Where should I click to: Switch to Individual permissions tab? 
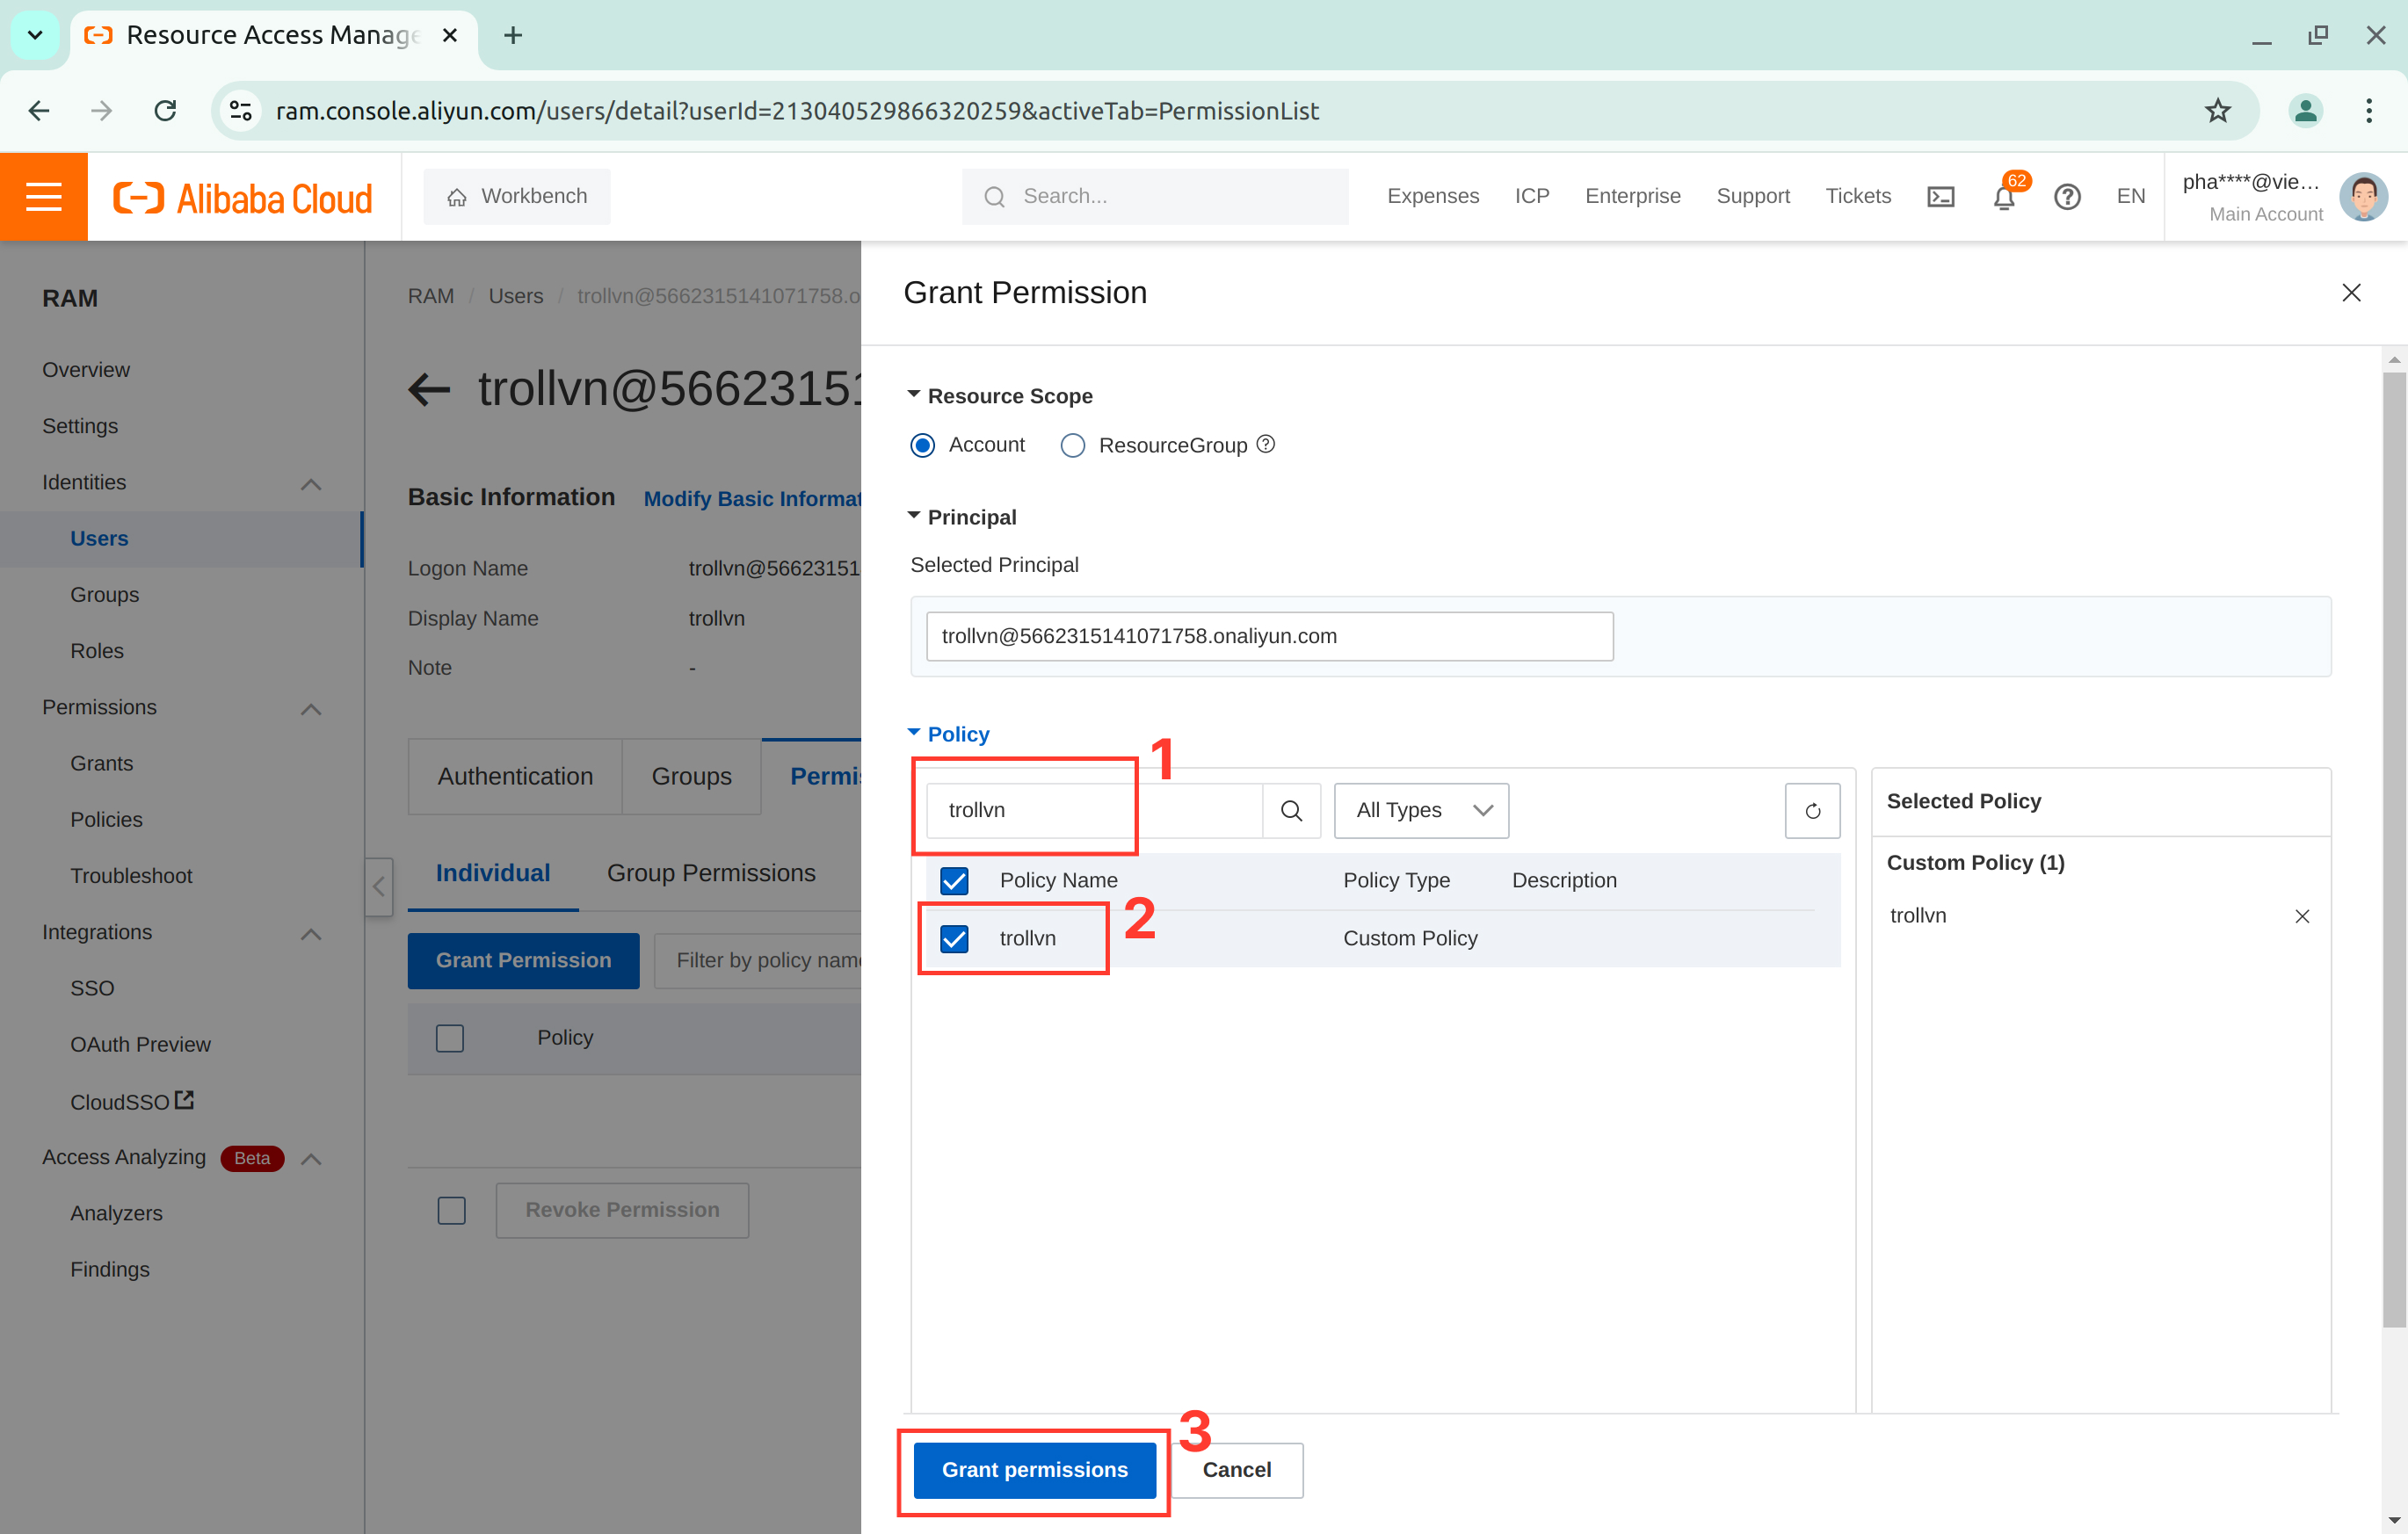tap(493, 873)
